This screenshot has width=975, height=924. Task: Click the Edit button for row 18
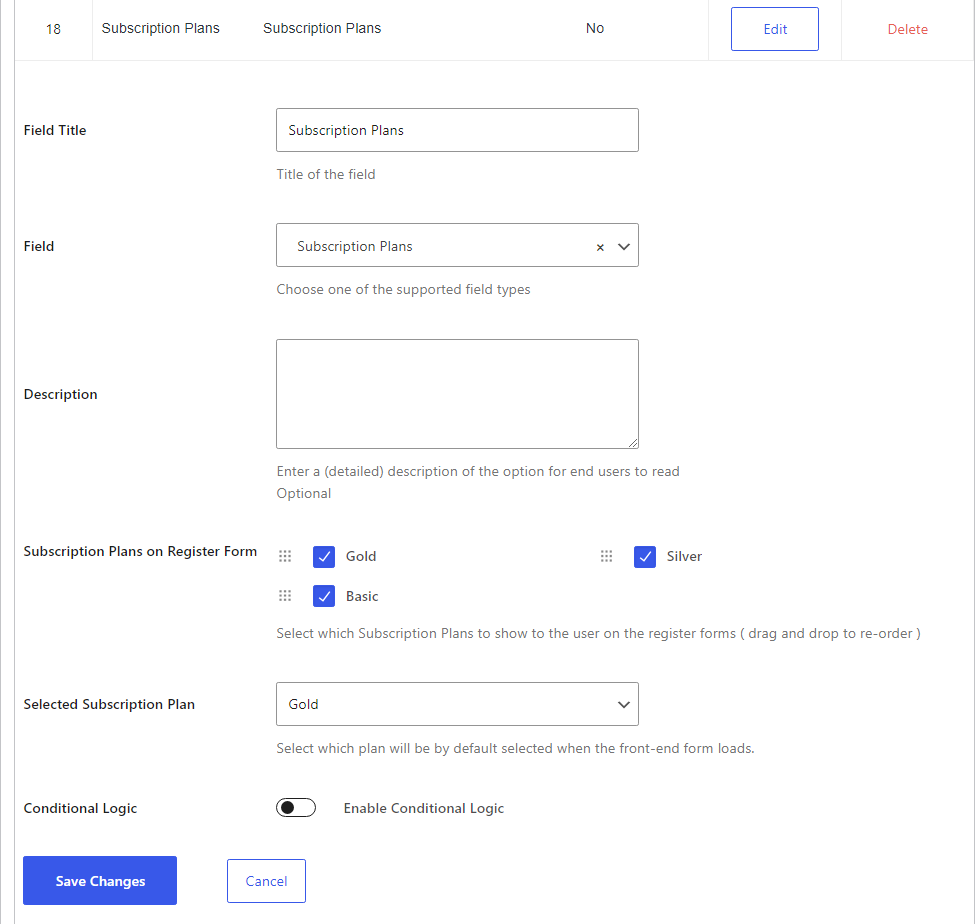[x=775, y=29]
